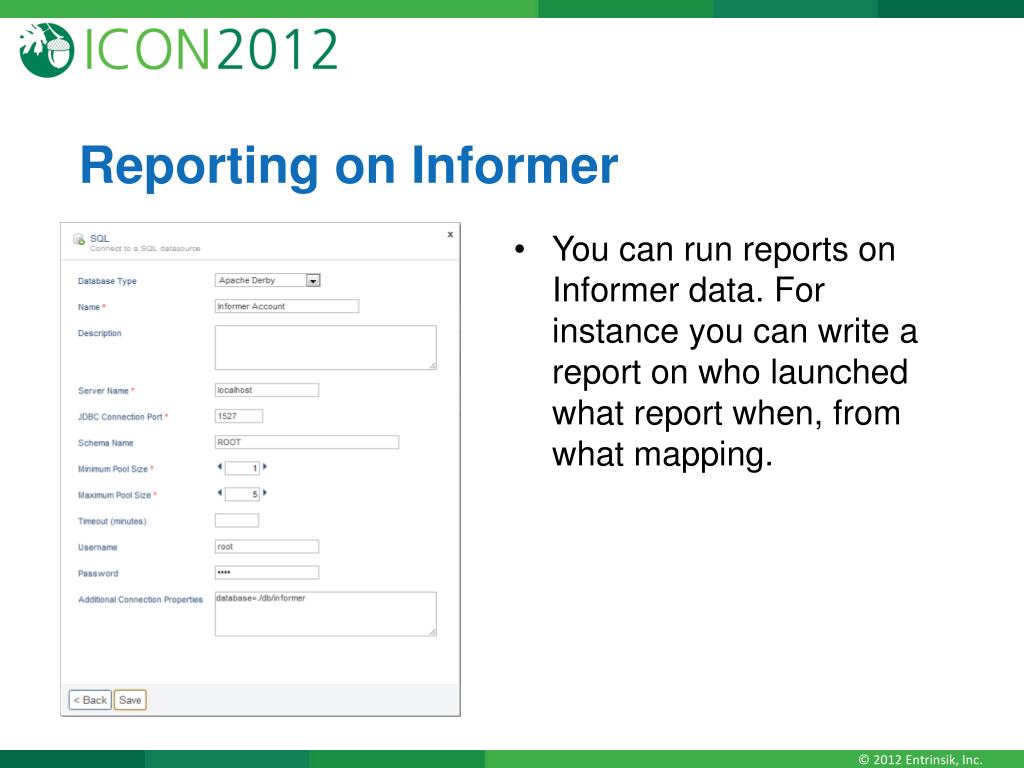
Task: Click the Additional Connection Properties text area
Action: 325,614
